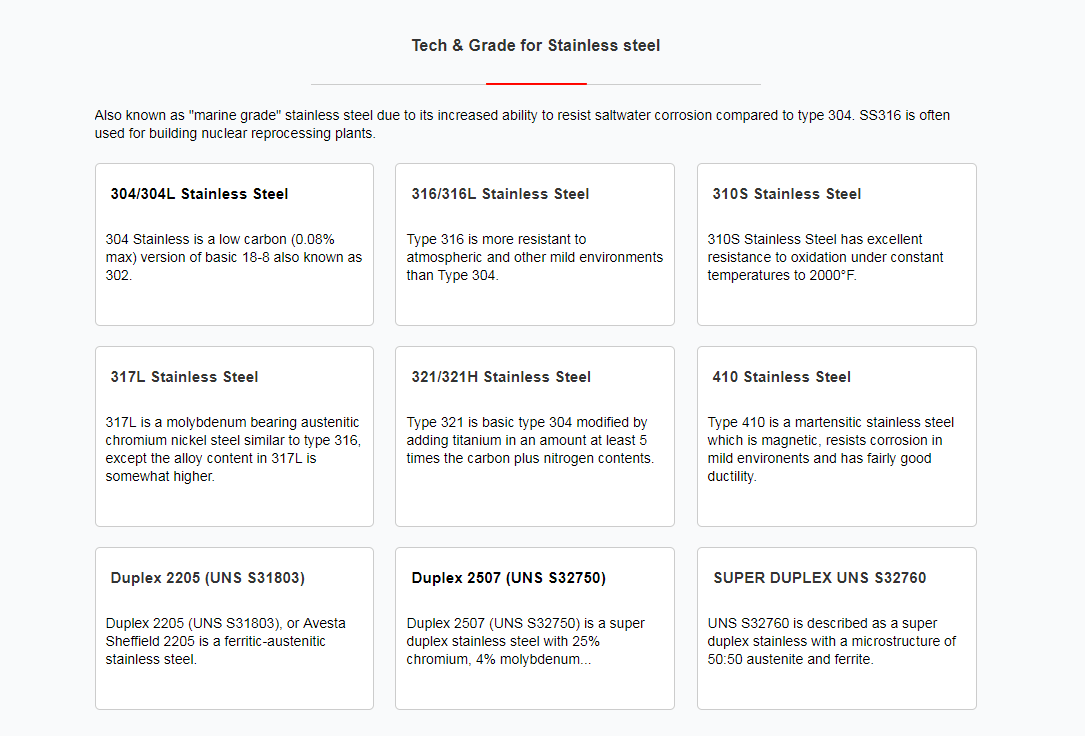Image resolution: width=1085 pixels, height=736 pixels.
Task: Click the 321/321H Stainless Steel title
Action: tap(501, 377)
